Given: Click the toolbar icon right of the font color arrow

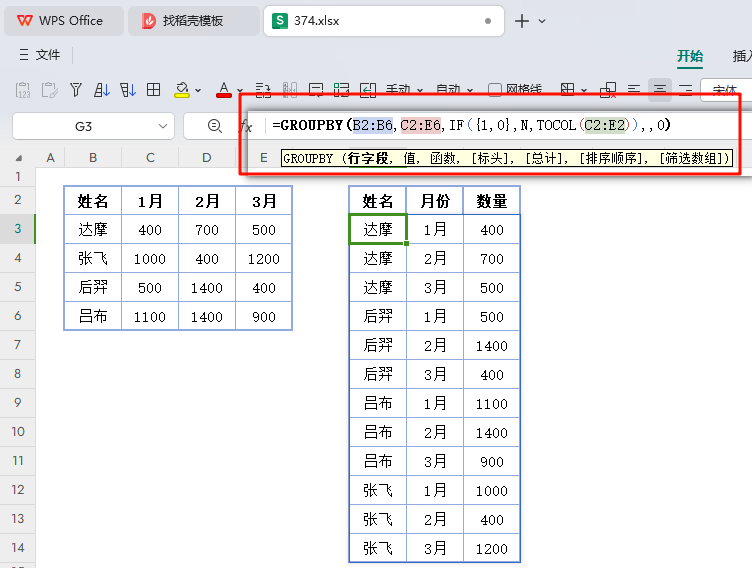Looking at the screenshot, I should pyautogui.click(x=263, y=90).
